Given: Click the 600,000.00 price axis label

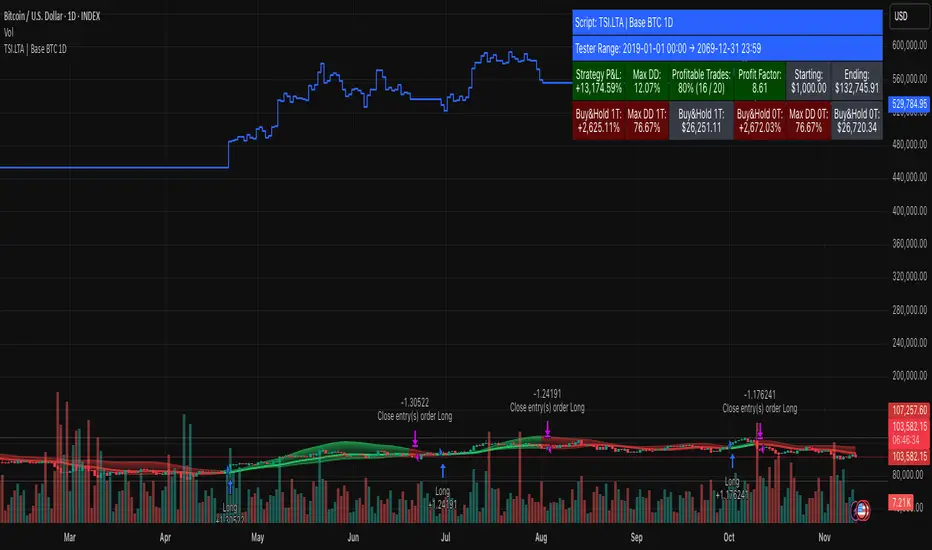Looking at the screenshot, I should coord(909,45).
